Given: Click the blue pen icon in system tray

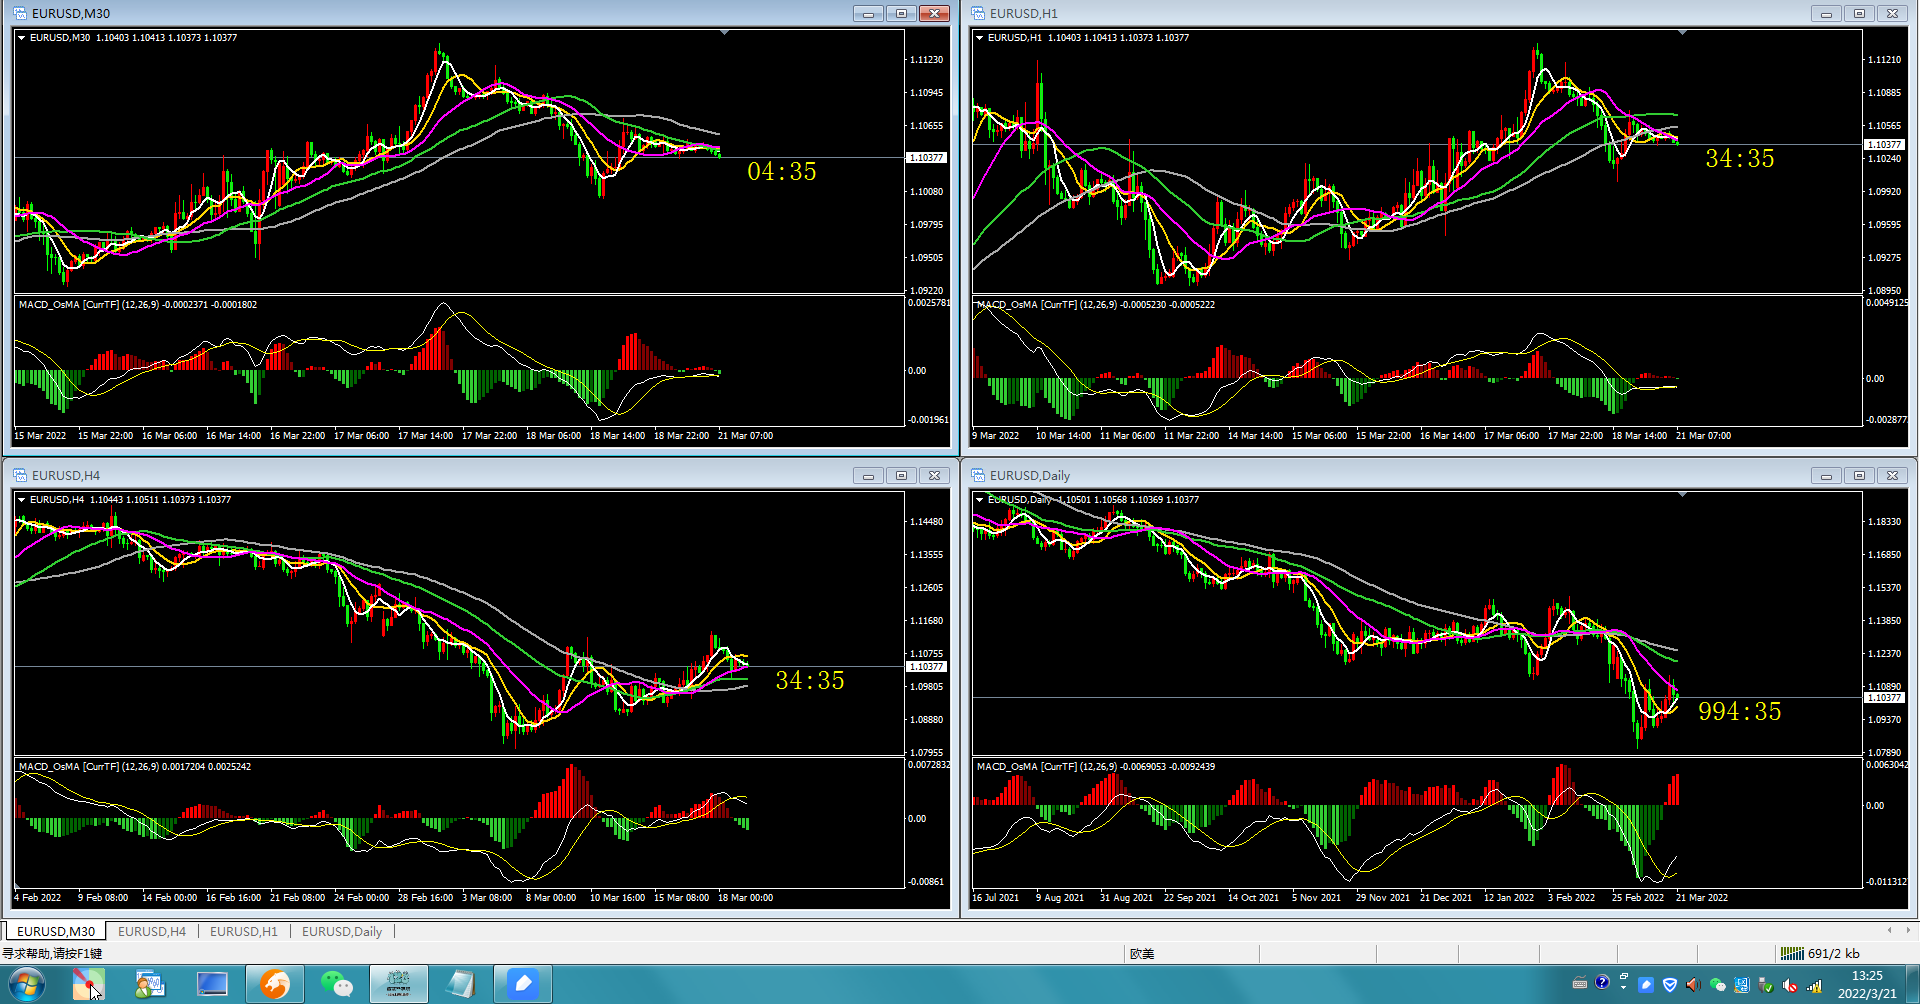Looking at the screenshot, I should tap(1646, 985).
